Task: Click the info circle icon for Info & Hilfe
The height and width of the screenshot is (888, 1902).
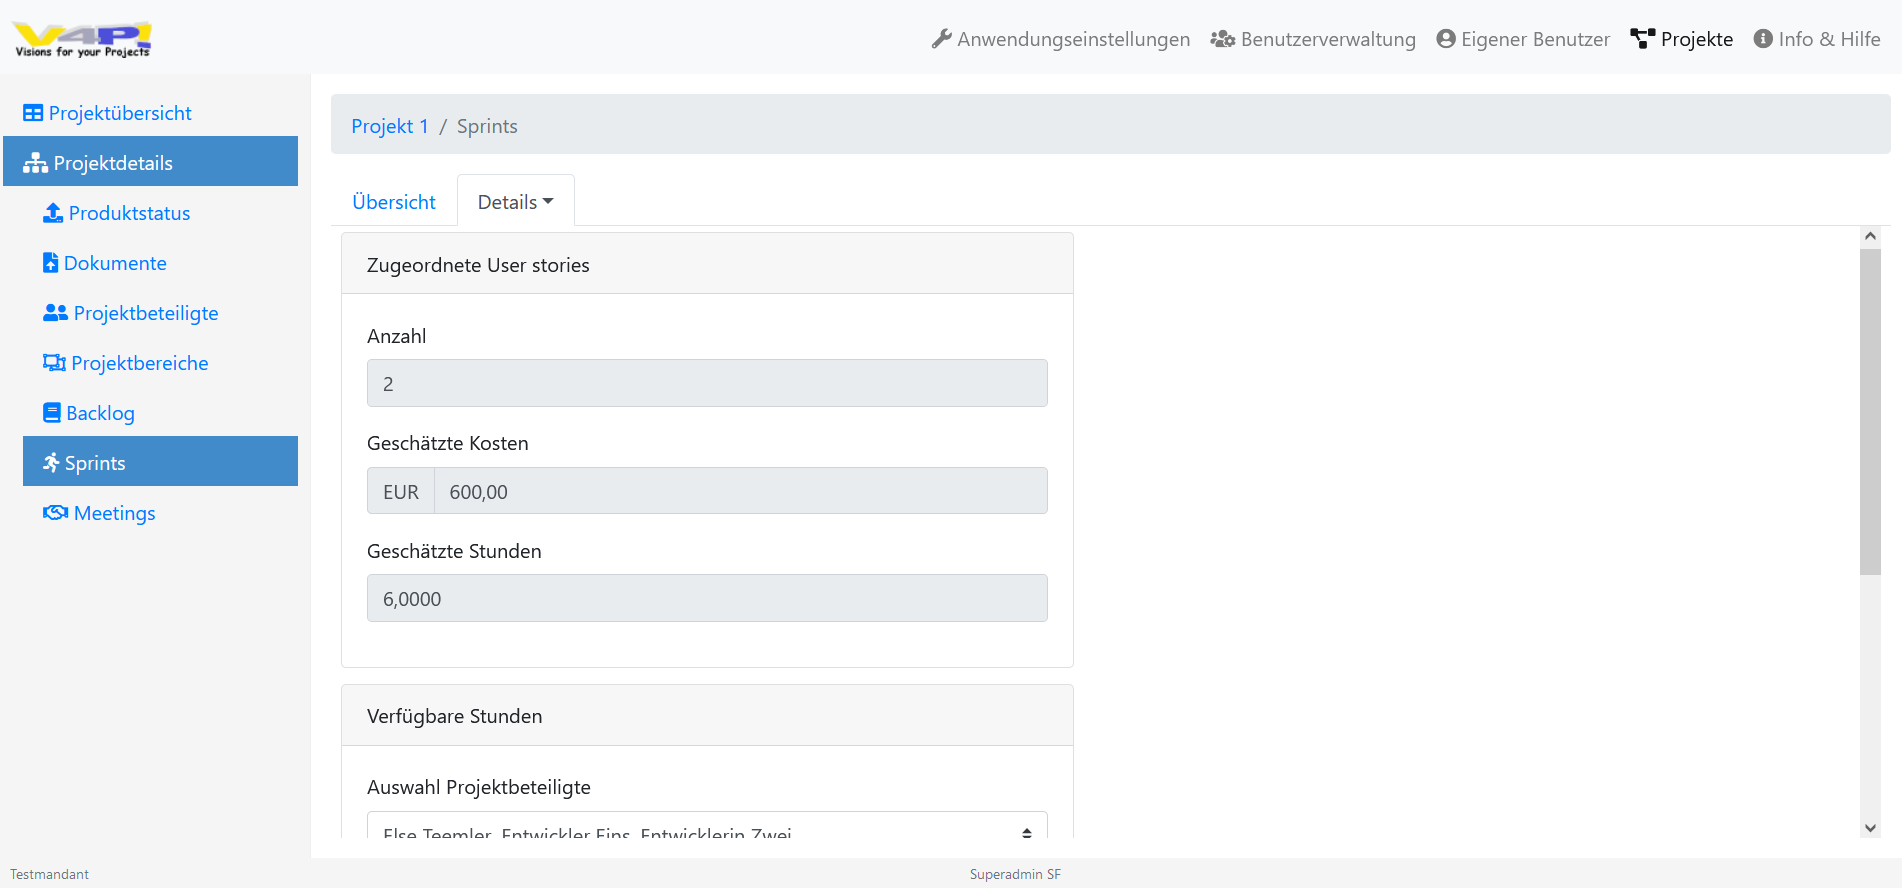Action: tap(1763, 39)
